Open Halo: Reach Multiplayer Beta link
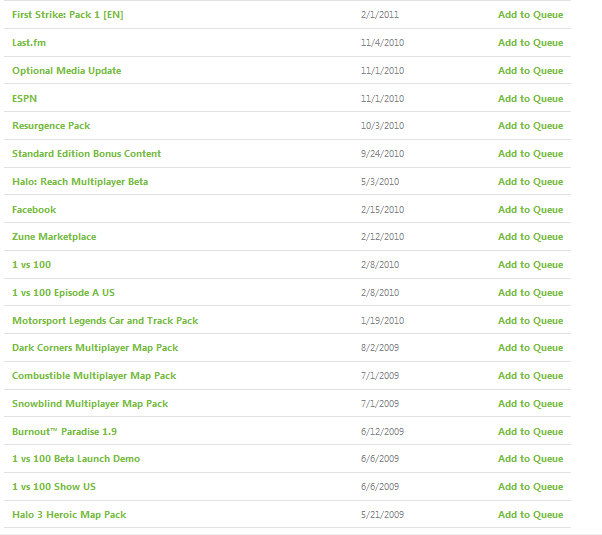602x535 pixels. coord(80,182)
